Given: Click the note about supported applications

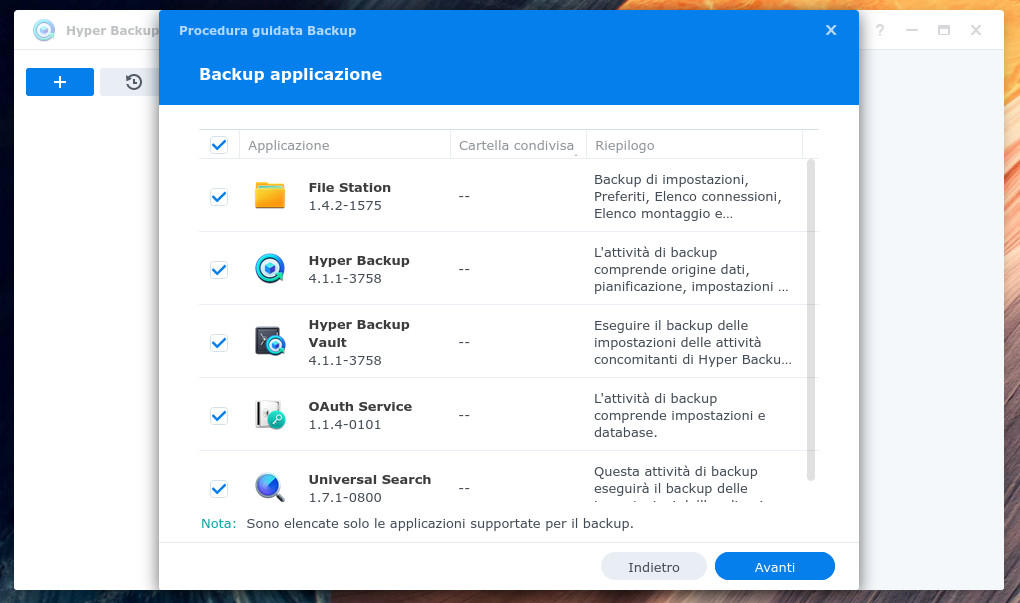Looking at the screenshot, I should [417, 523].
